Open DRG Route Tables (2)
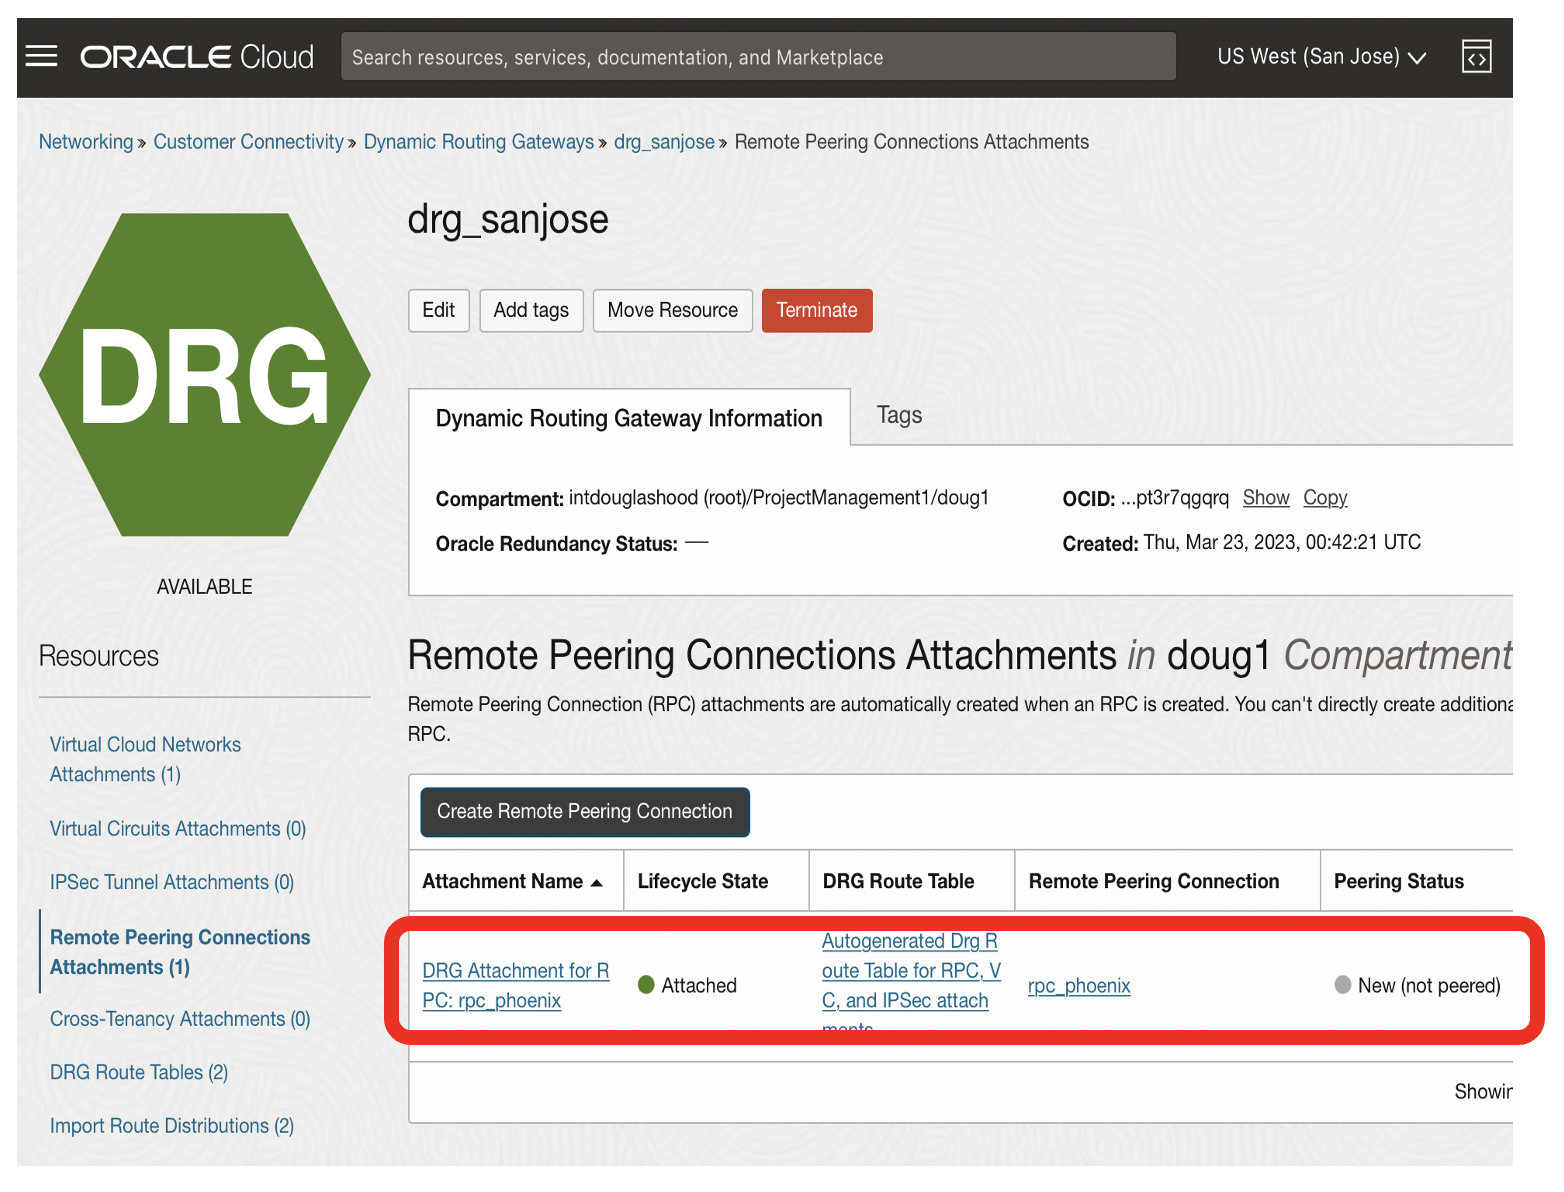 [139, 1072]
